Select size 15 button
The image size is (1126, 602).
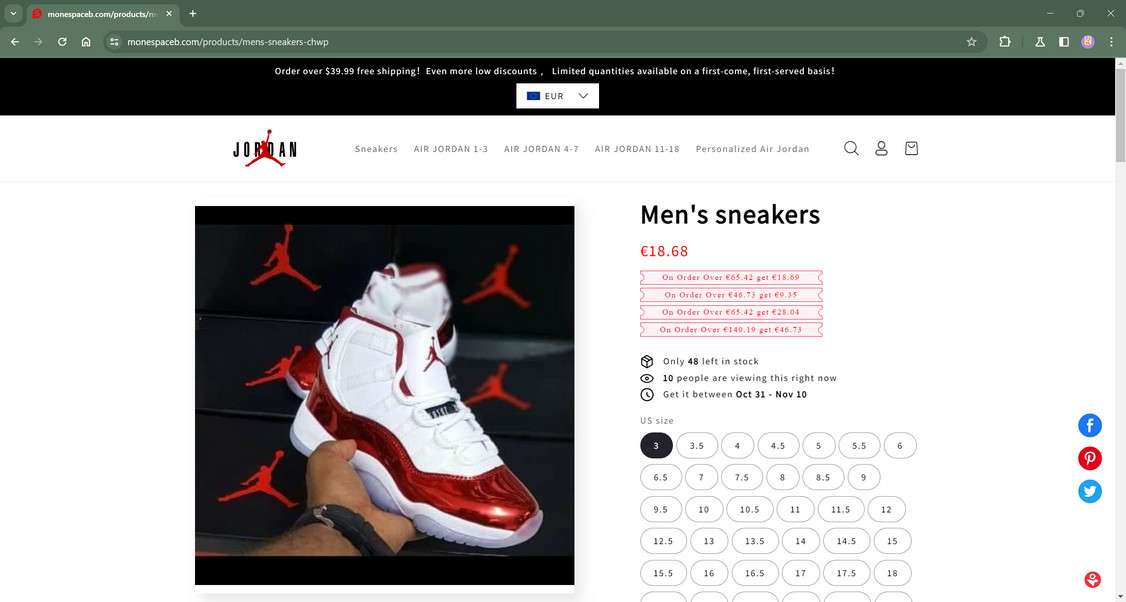(892, 541)
